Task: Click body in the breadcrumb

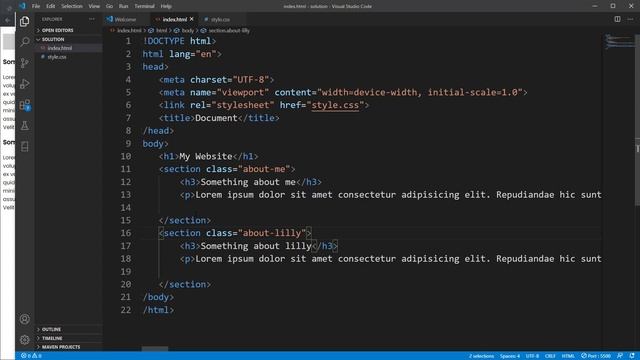Action: pyautogui.click(x=188, y=31)
